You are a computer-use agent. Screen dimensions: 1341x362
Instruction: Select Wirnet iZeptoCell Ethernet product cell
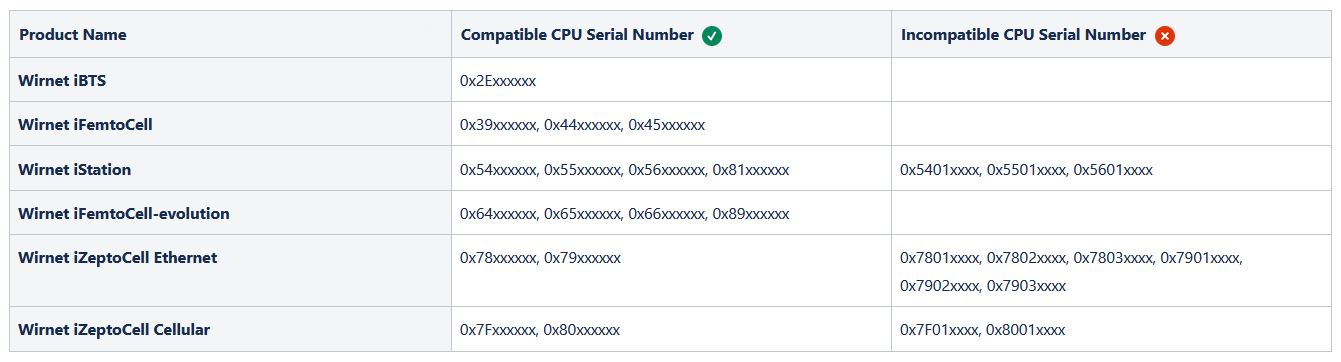click(118, 258)
